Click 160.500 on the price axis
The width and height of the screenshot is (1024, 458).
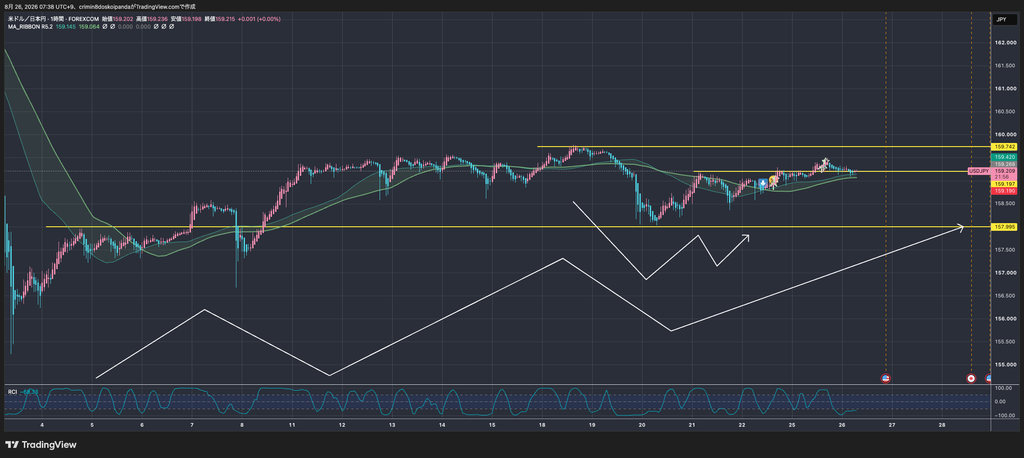click(x=1004, y=111)
